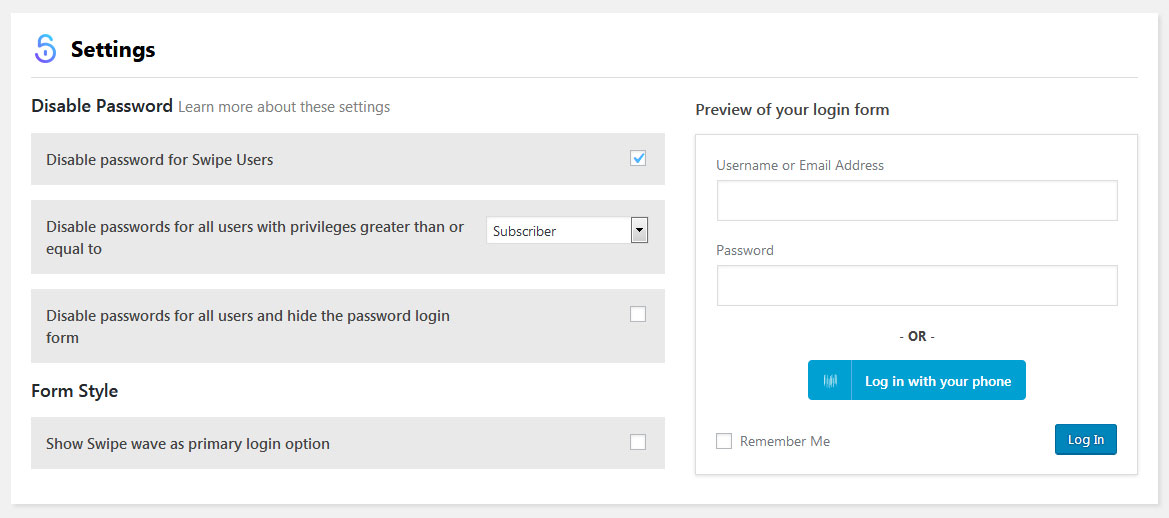Click the Remember Me label text
This screenshot has height=518, width=1169.
[x=785, y=441]
